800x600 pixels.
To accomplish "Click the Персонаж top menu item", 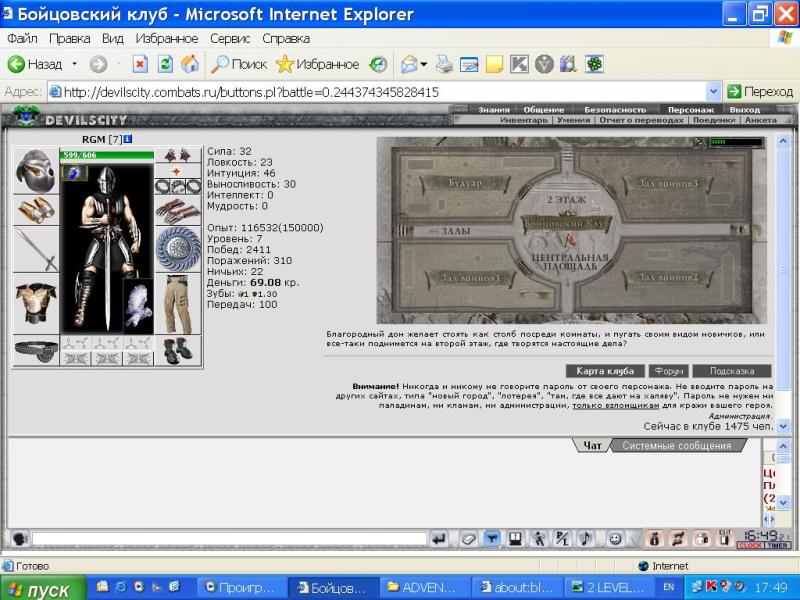I will 690,110.
